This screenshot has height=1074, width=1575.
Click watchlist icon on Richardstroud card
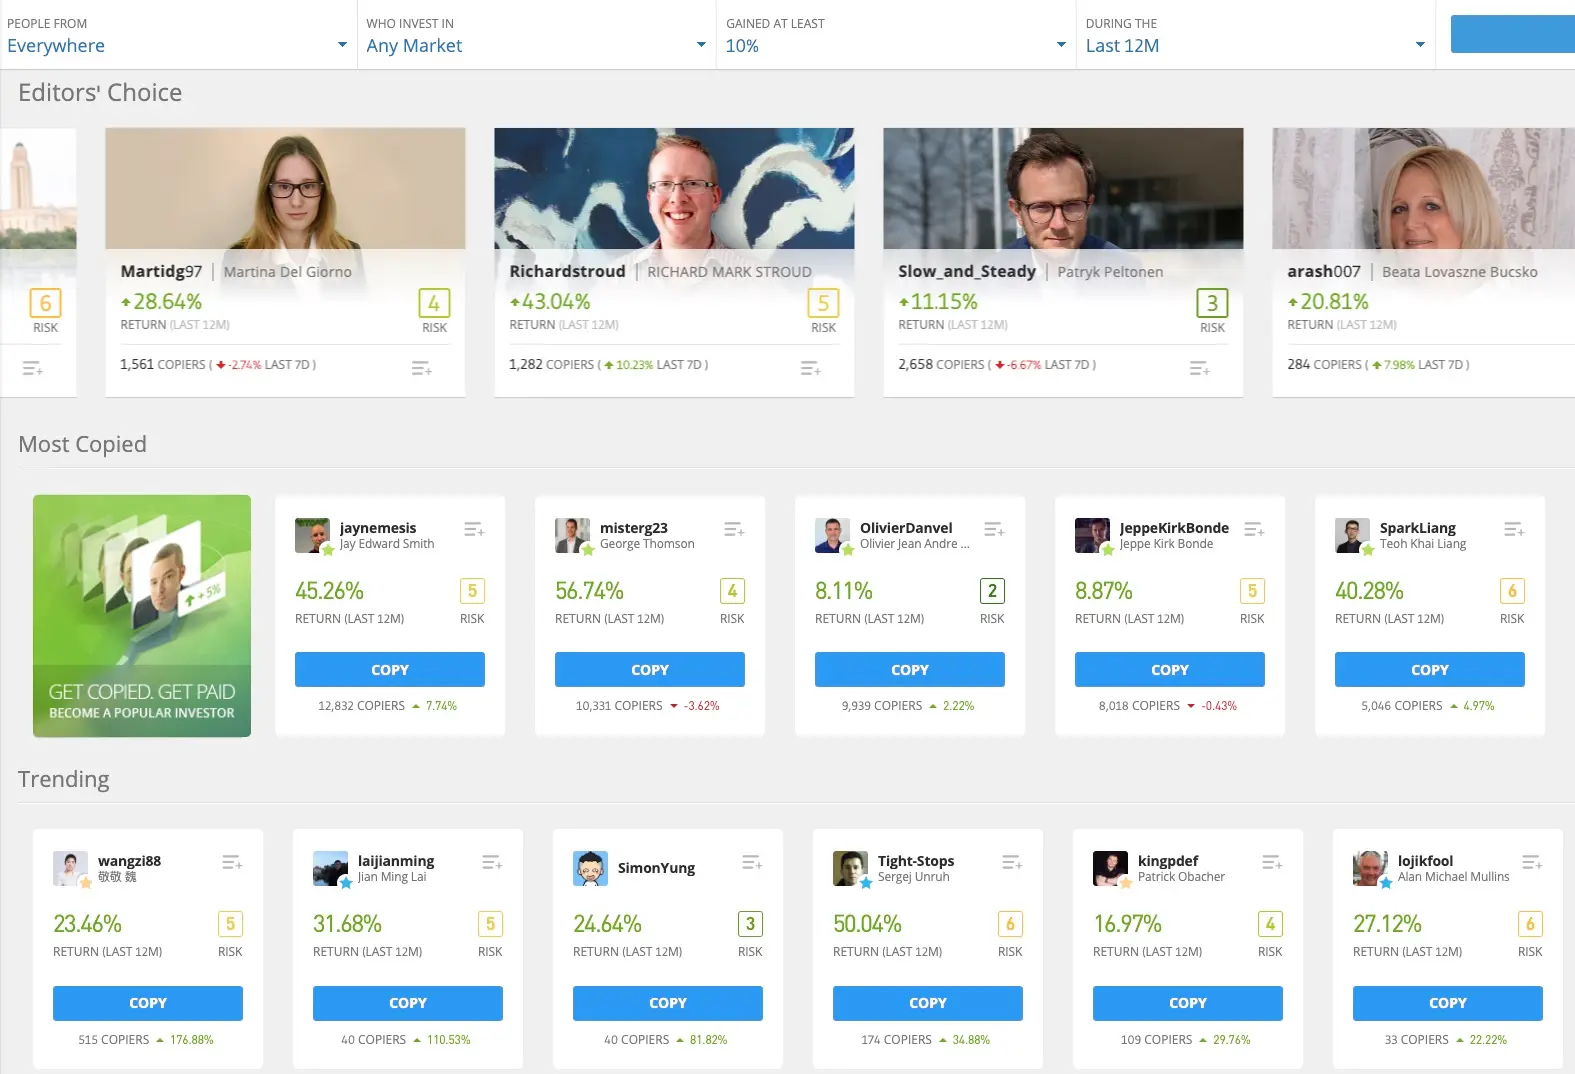pos(811,369)
